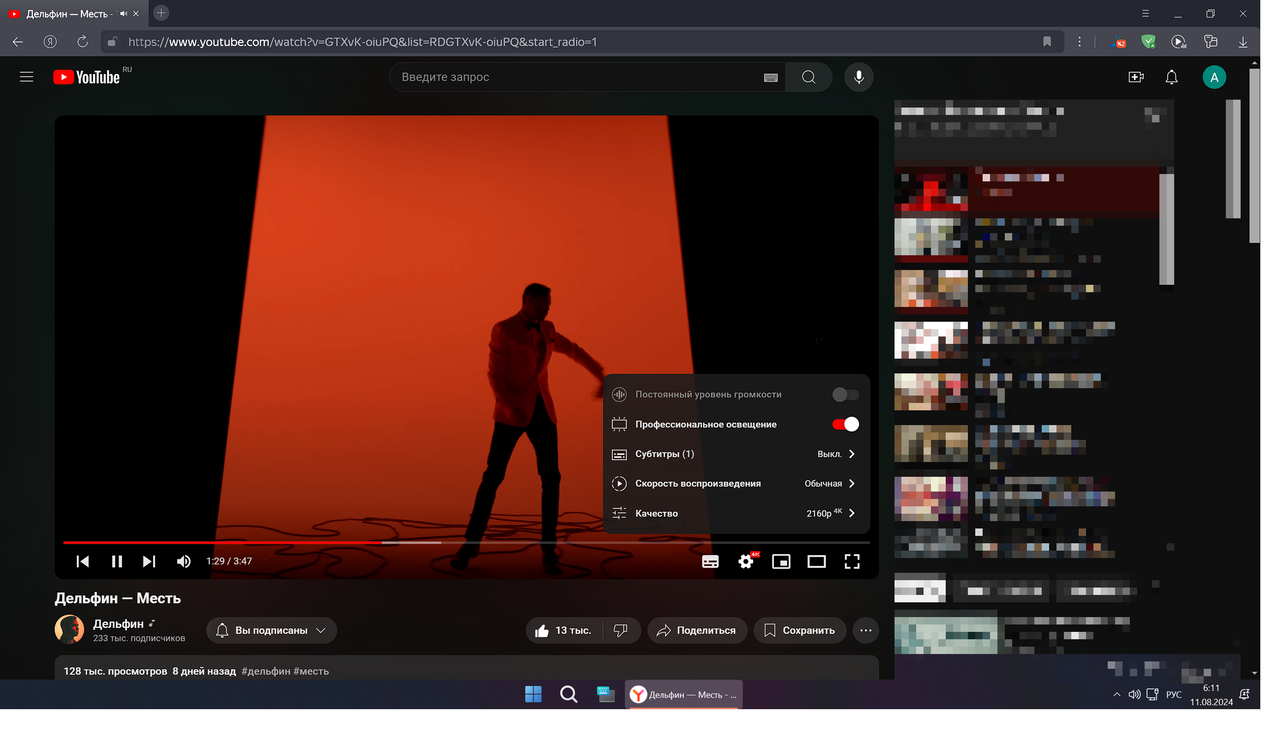Open the Дельфин channel name link
Image resolution: width=1280 pixels, height=735 pixels.
[118, 624]
